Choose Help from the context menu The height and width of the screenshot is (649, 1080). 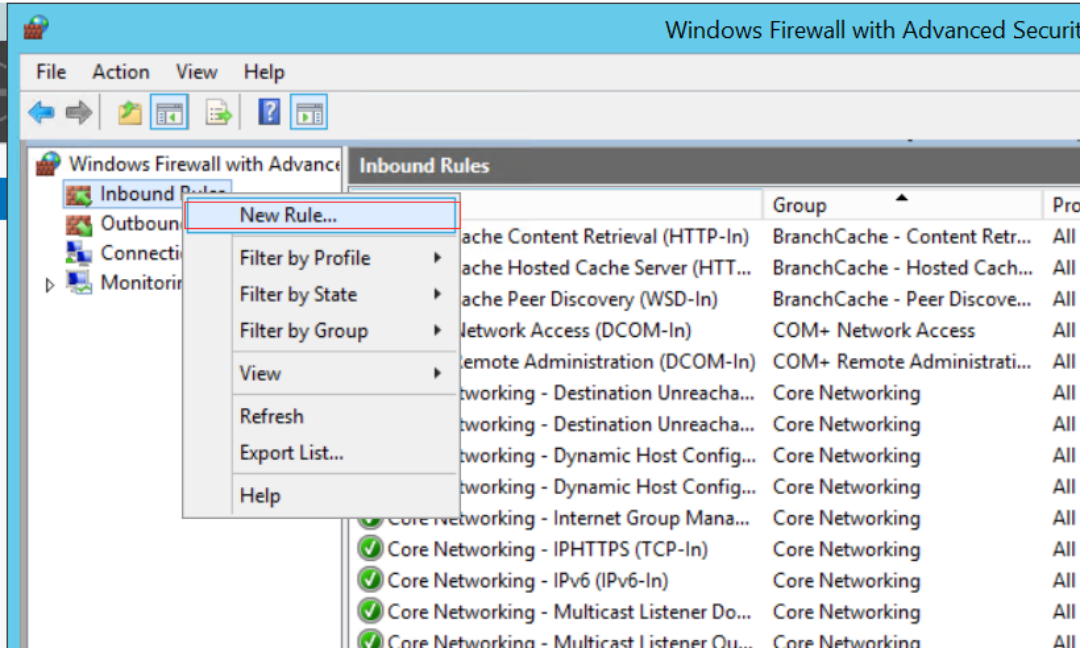[x=321, y=495]
